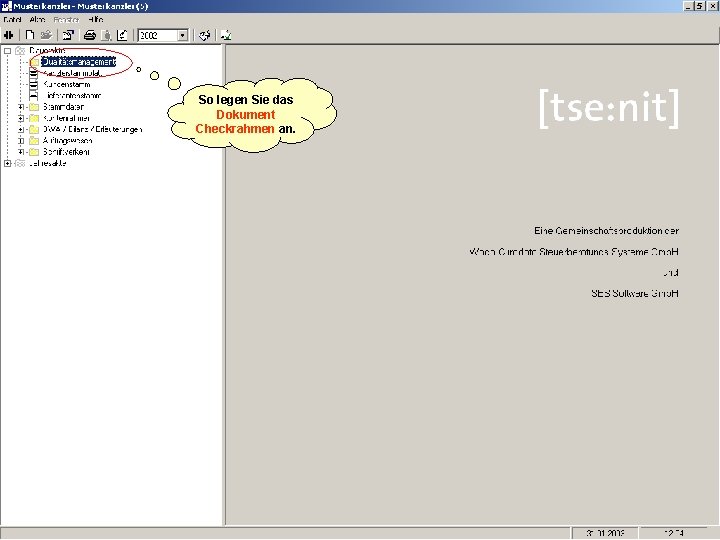Click the new blank document toolbar icon

pyautogui.click(x=30, y=35)
